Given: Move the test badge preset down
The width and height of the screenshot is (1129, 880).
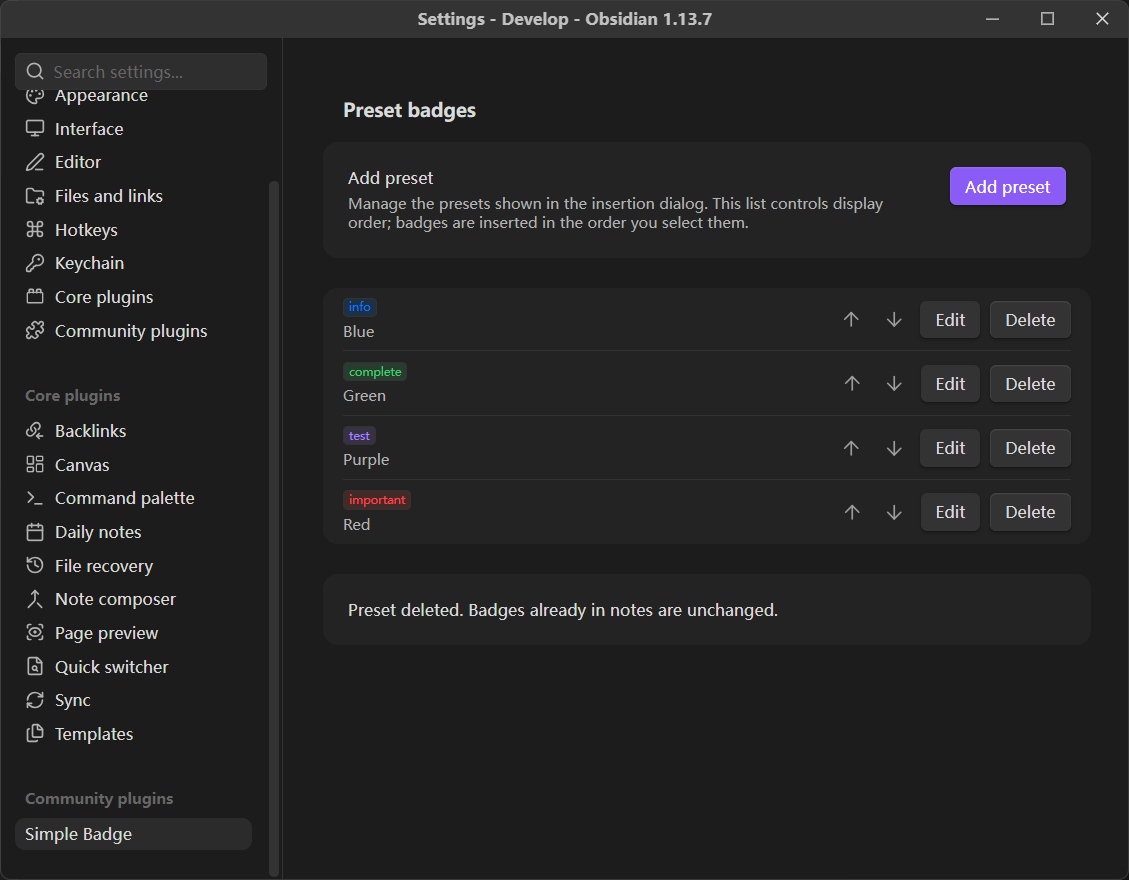Looking at the screenshot, I should click(894, 447).
